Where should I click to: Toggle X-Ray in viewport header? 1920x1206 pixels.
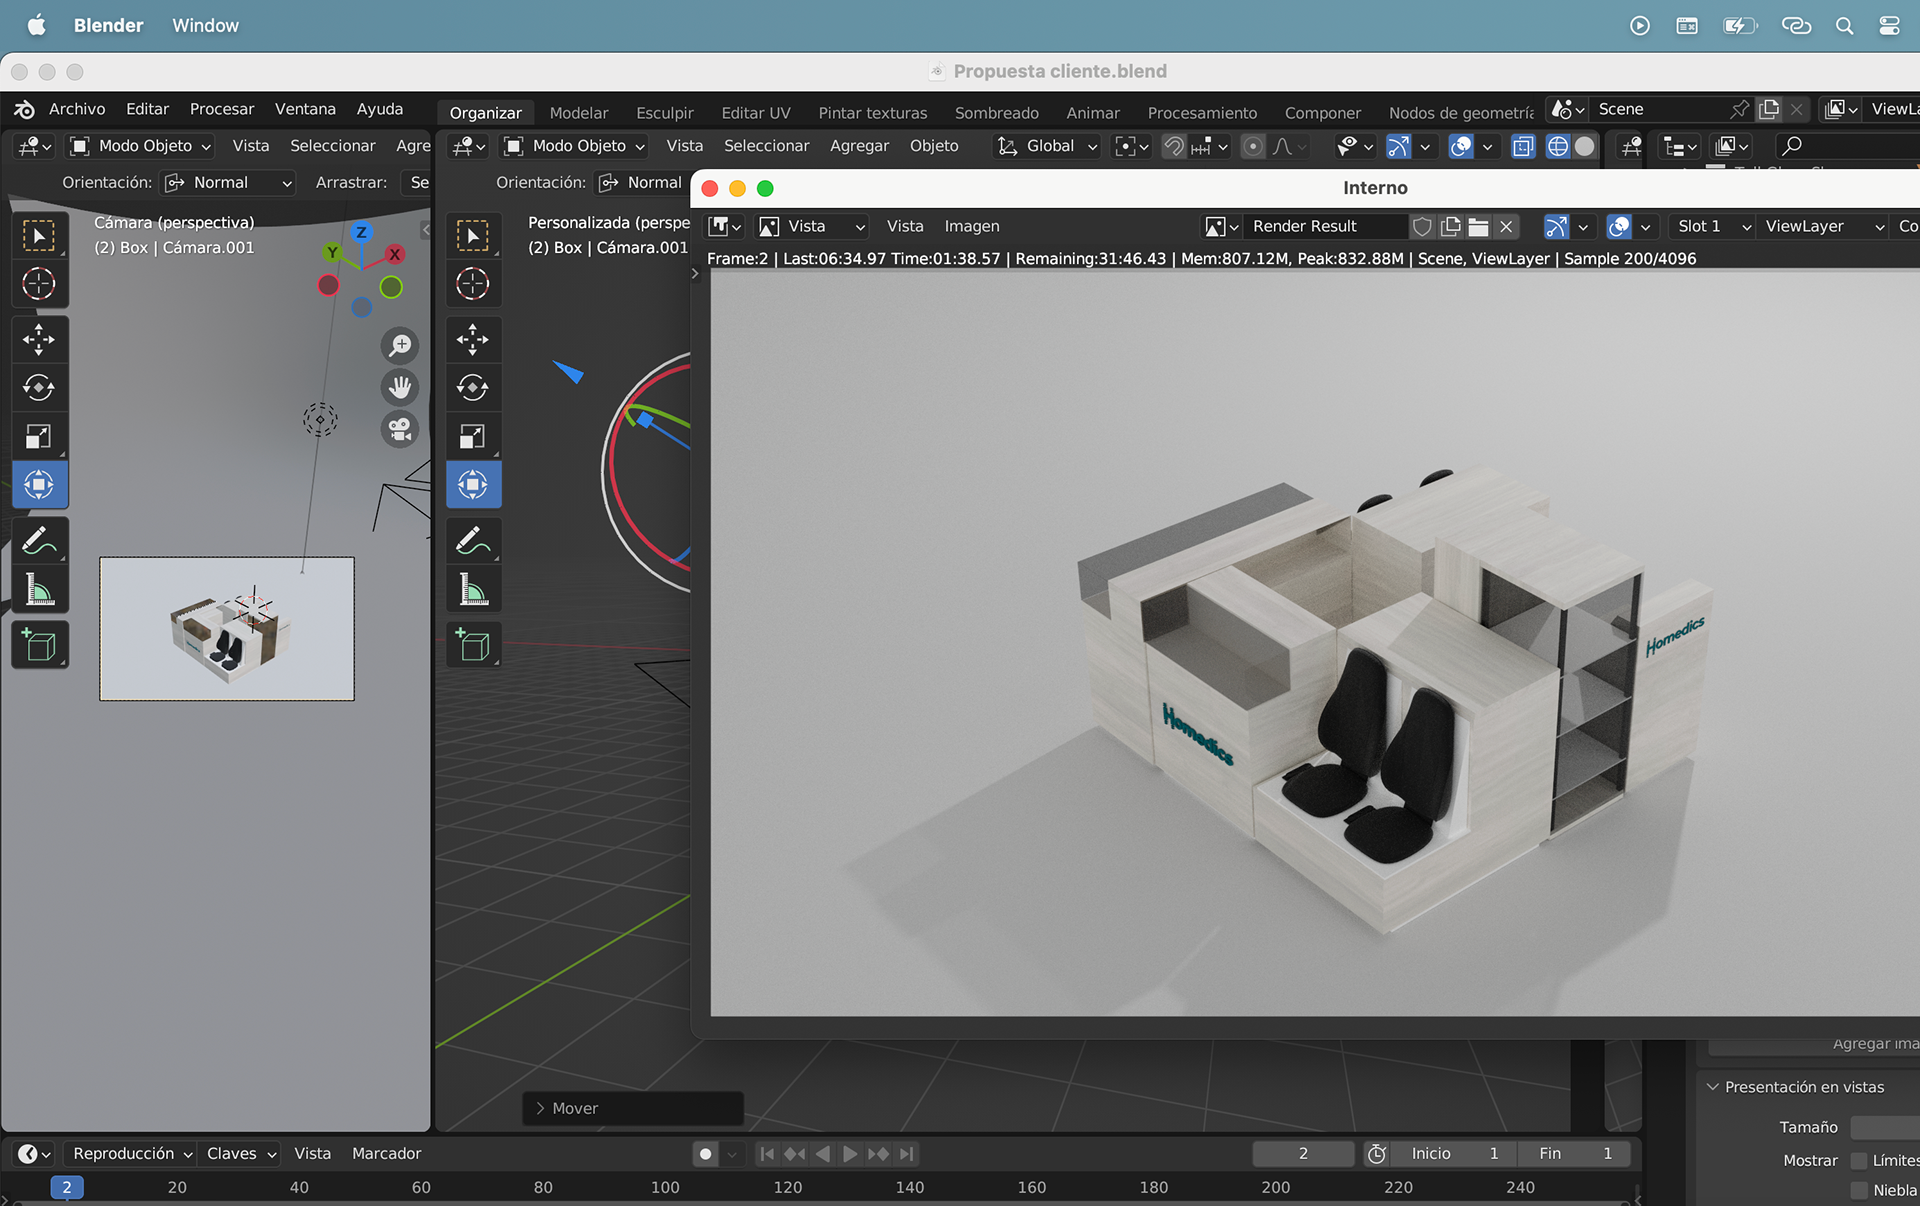tap(1523, 146)
